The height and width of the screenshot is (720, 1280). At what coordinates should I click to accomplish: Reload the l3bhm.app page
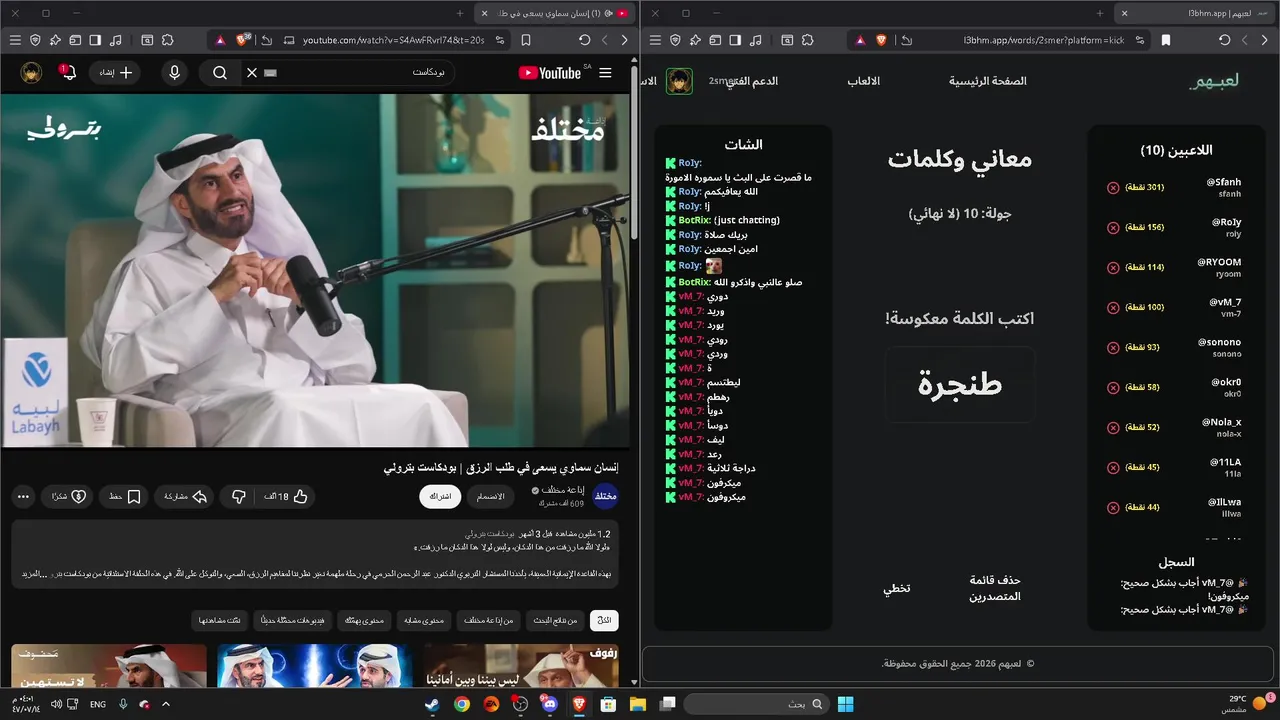pos(1224,40)
